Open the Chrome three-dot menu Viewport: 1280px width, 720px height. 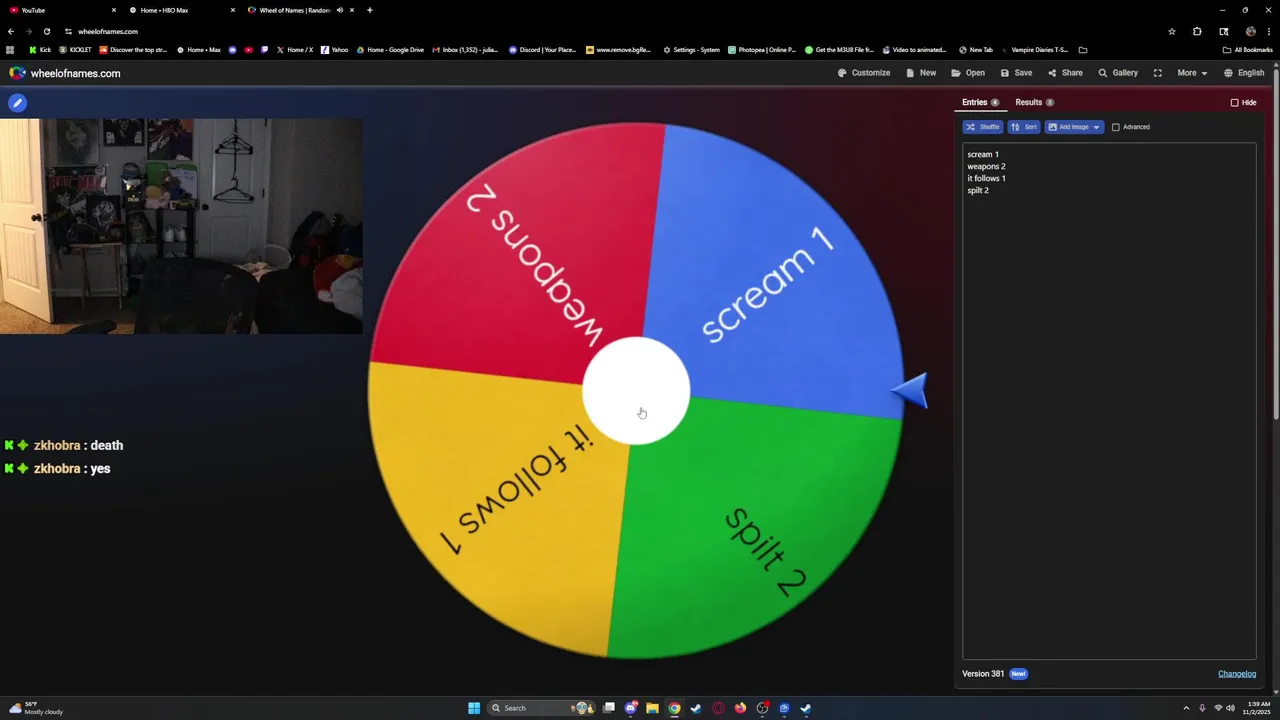point(1270,31)
